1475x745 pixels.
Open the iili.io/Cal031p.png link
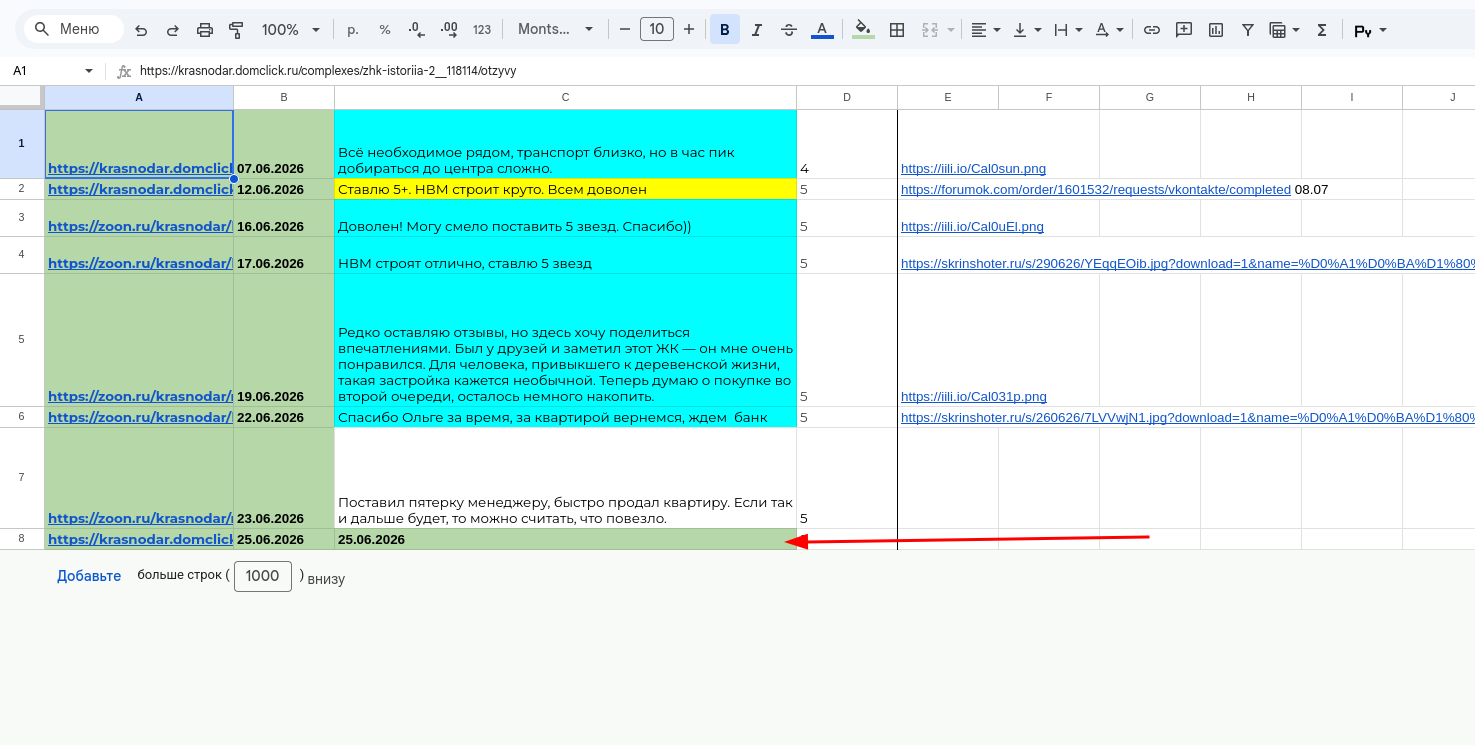click(974, 397)
